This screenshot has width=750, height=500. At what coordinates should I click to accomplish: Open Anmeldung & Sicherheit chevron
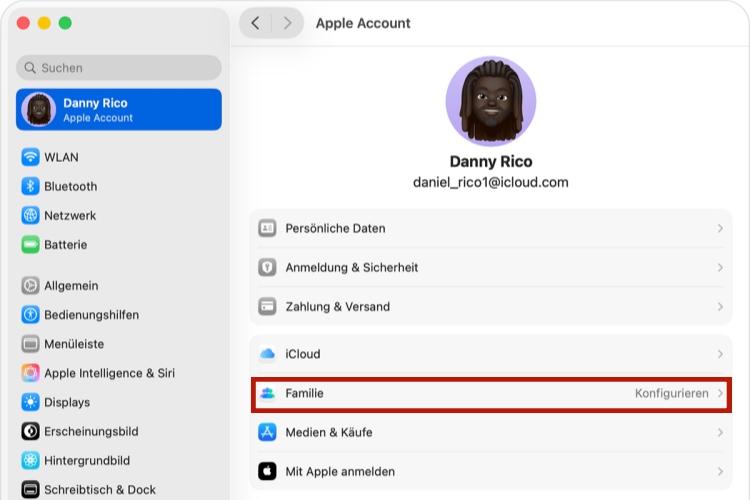point(720,267)
